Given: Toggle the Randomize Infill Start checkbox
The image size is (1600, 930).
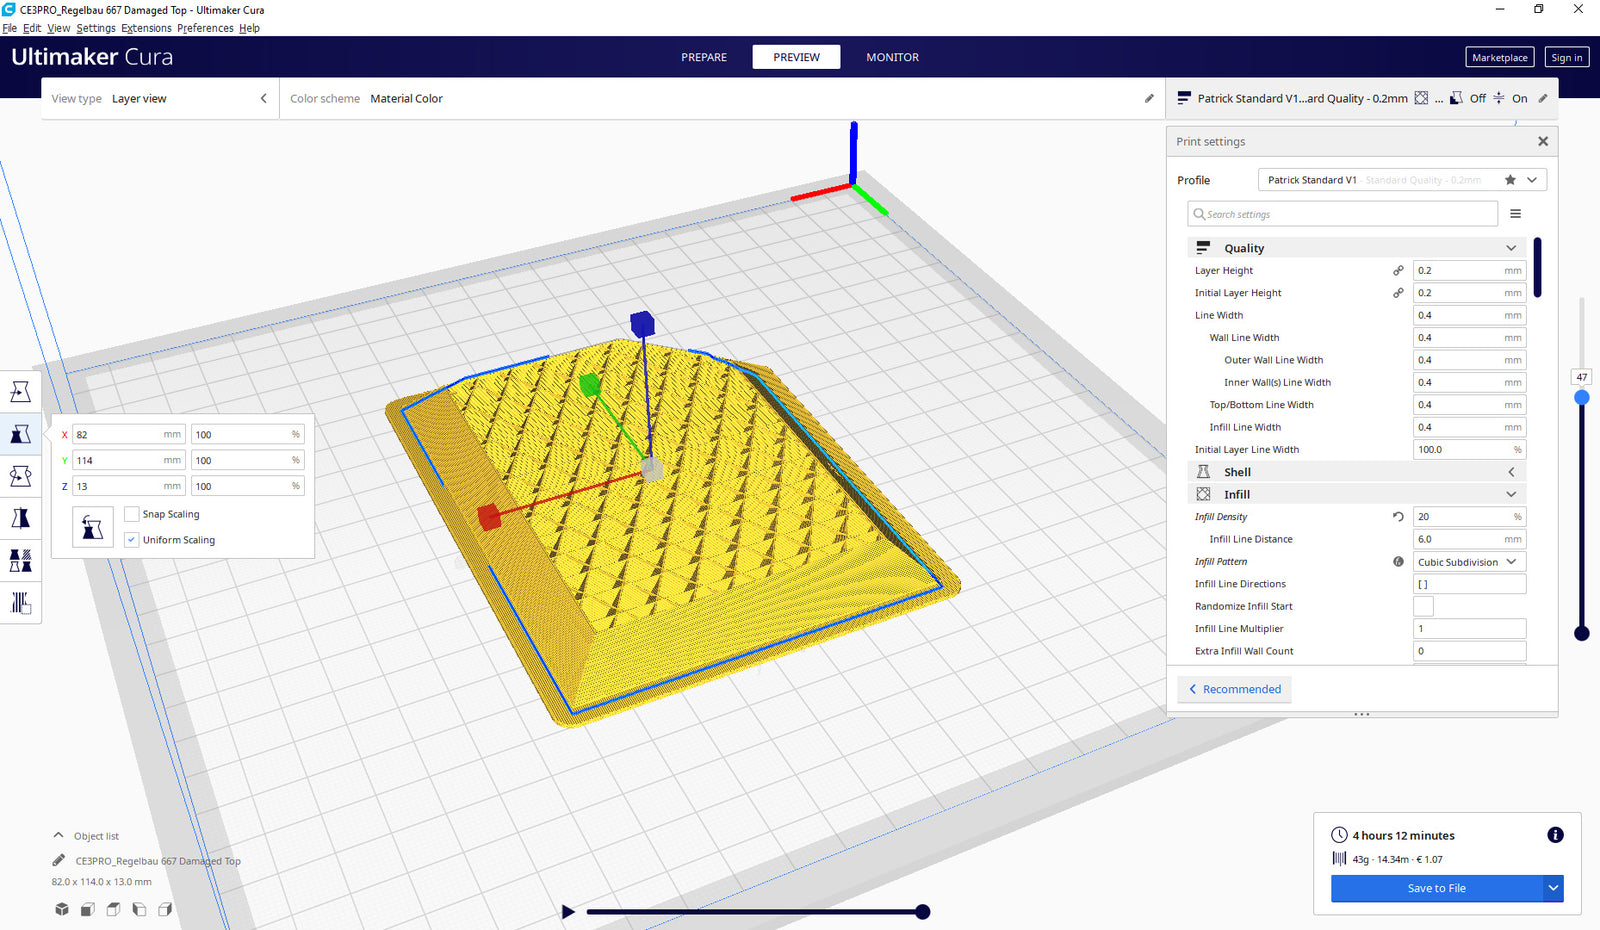Looking at the screenshot, I should click(x=1423, y=606).
